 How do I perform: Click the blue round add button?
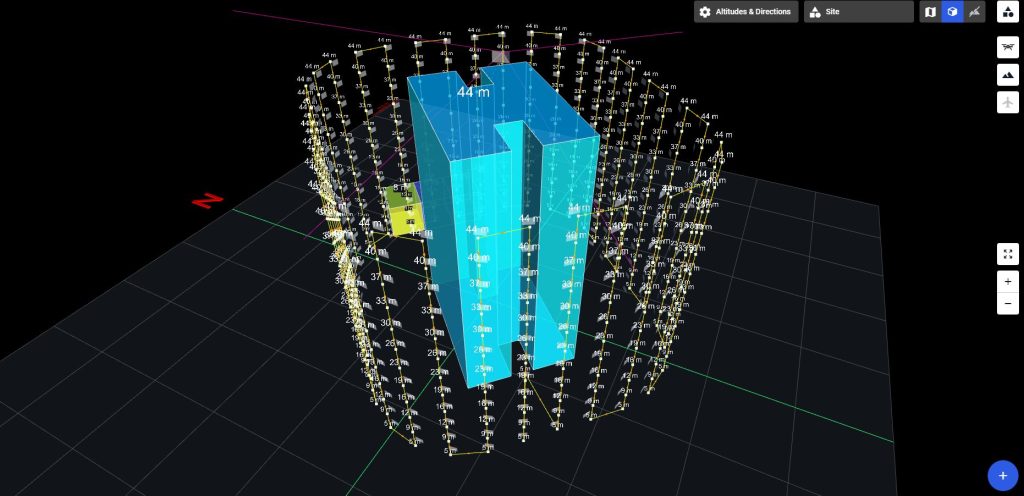(x=1002, y=475)
